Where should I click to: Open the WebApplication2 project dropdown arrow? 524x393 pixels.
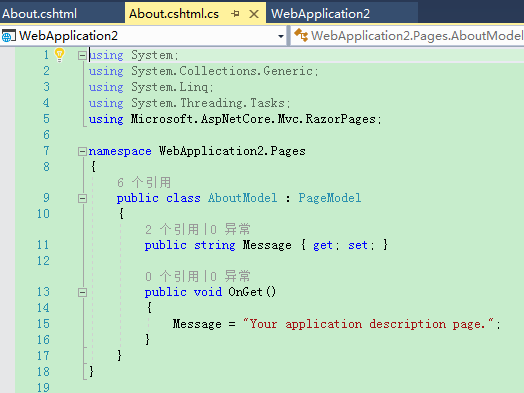pos(281,36)
